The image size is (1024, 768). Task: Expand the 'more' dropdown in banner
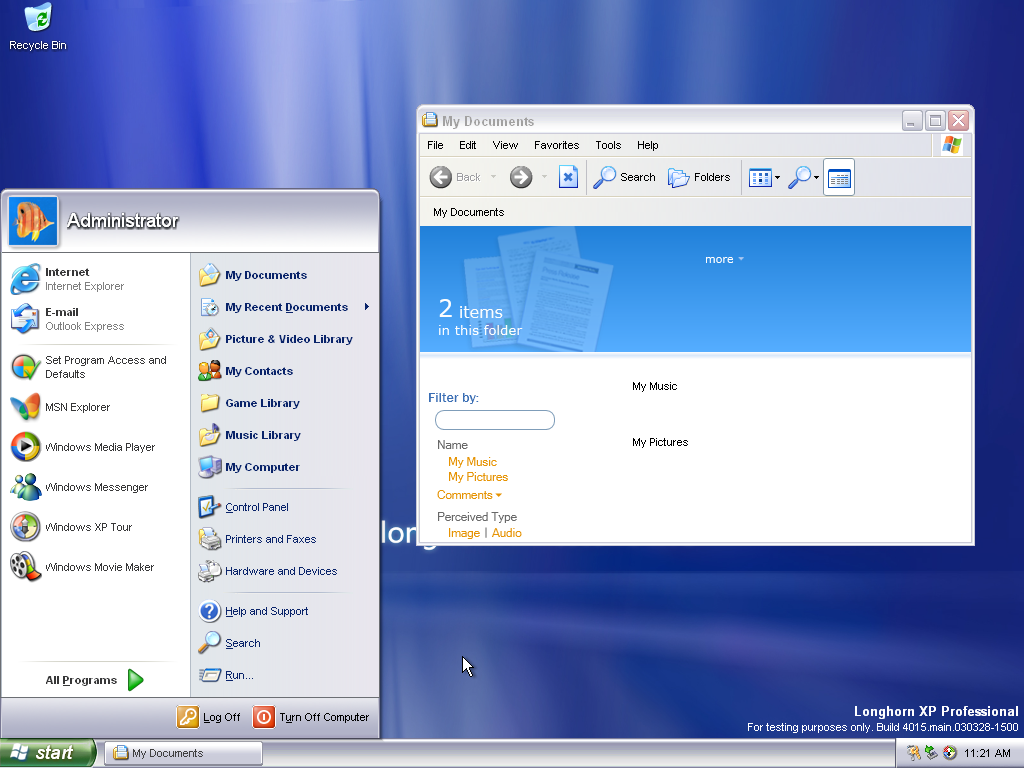(724, 259)
